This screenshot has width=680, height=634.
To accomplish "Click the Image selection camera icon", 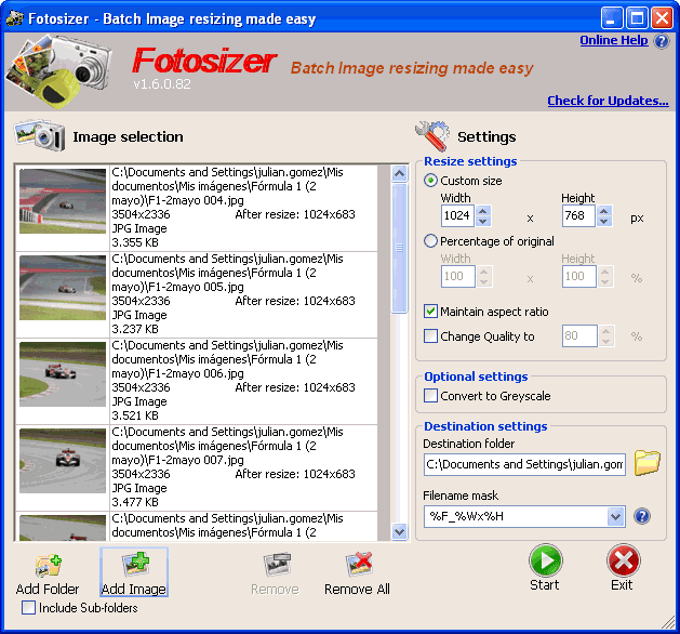I will click(39, 136).
